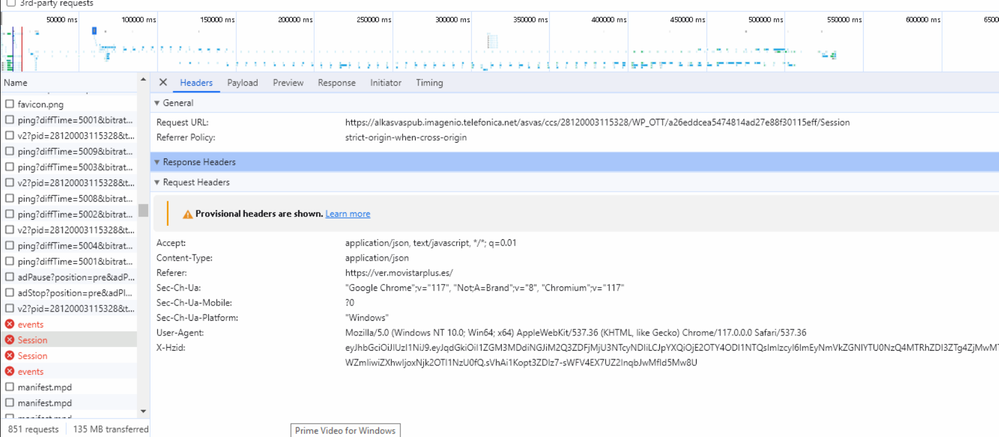Switch to the Preview tab

pyautogui.click(x=288, y=83)
